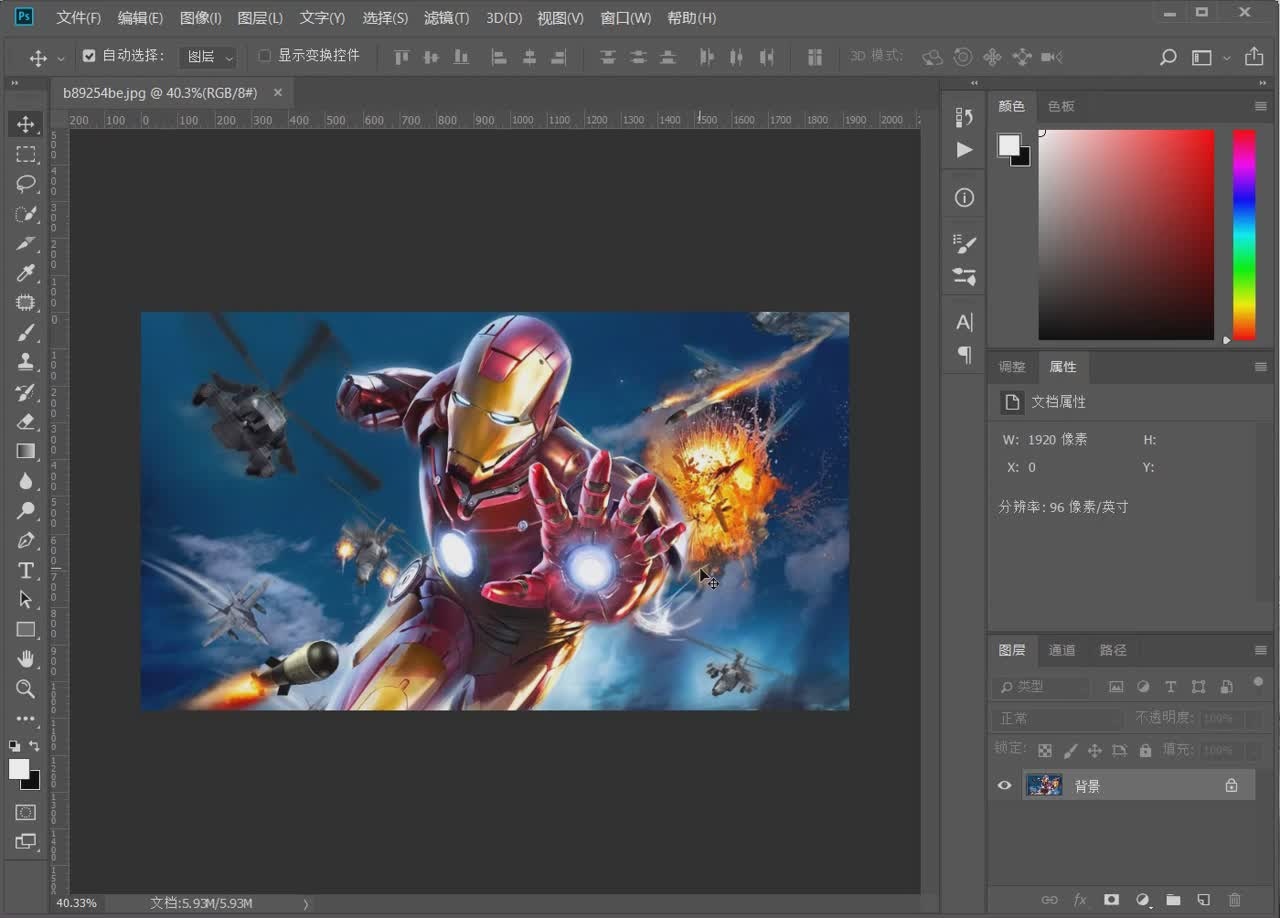The width and height of the screenshot is (1280, 918).
Task: Toggle Quick Mask mode
Action: (x=26, y=812)
